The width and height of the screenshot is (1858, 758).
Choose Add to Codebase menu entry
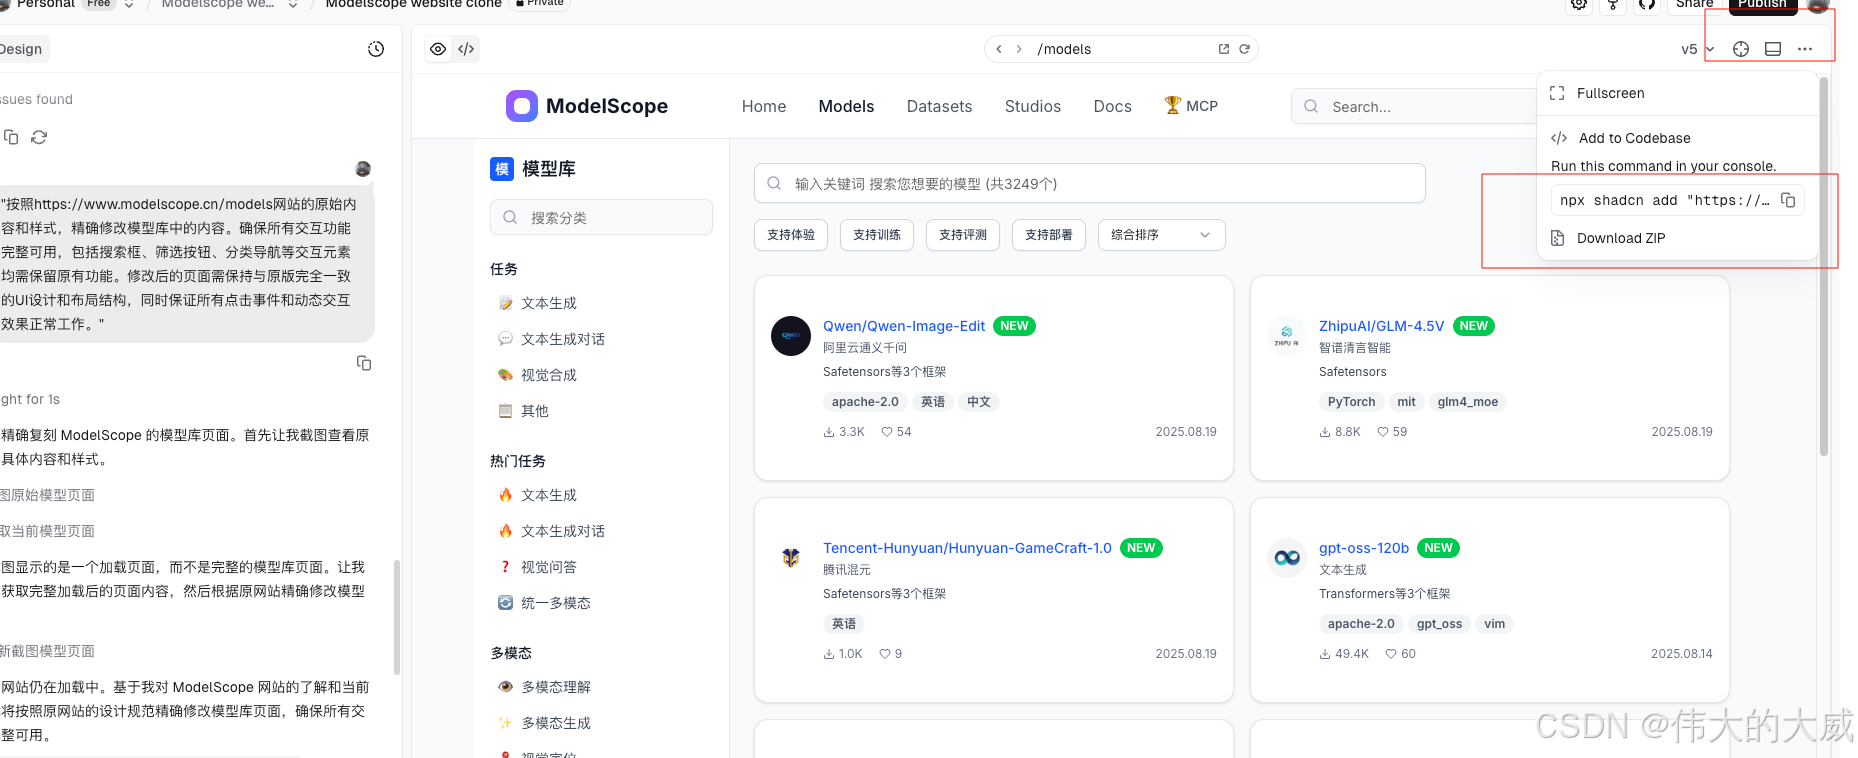click(x=1677, y=138)
